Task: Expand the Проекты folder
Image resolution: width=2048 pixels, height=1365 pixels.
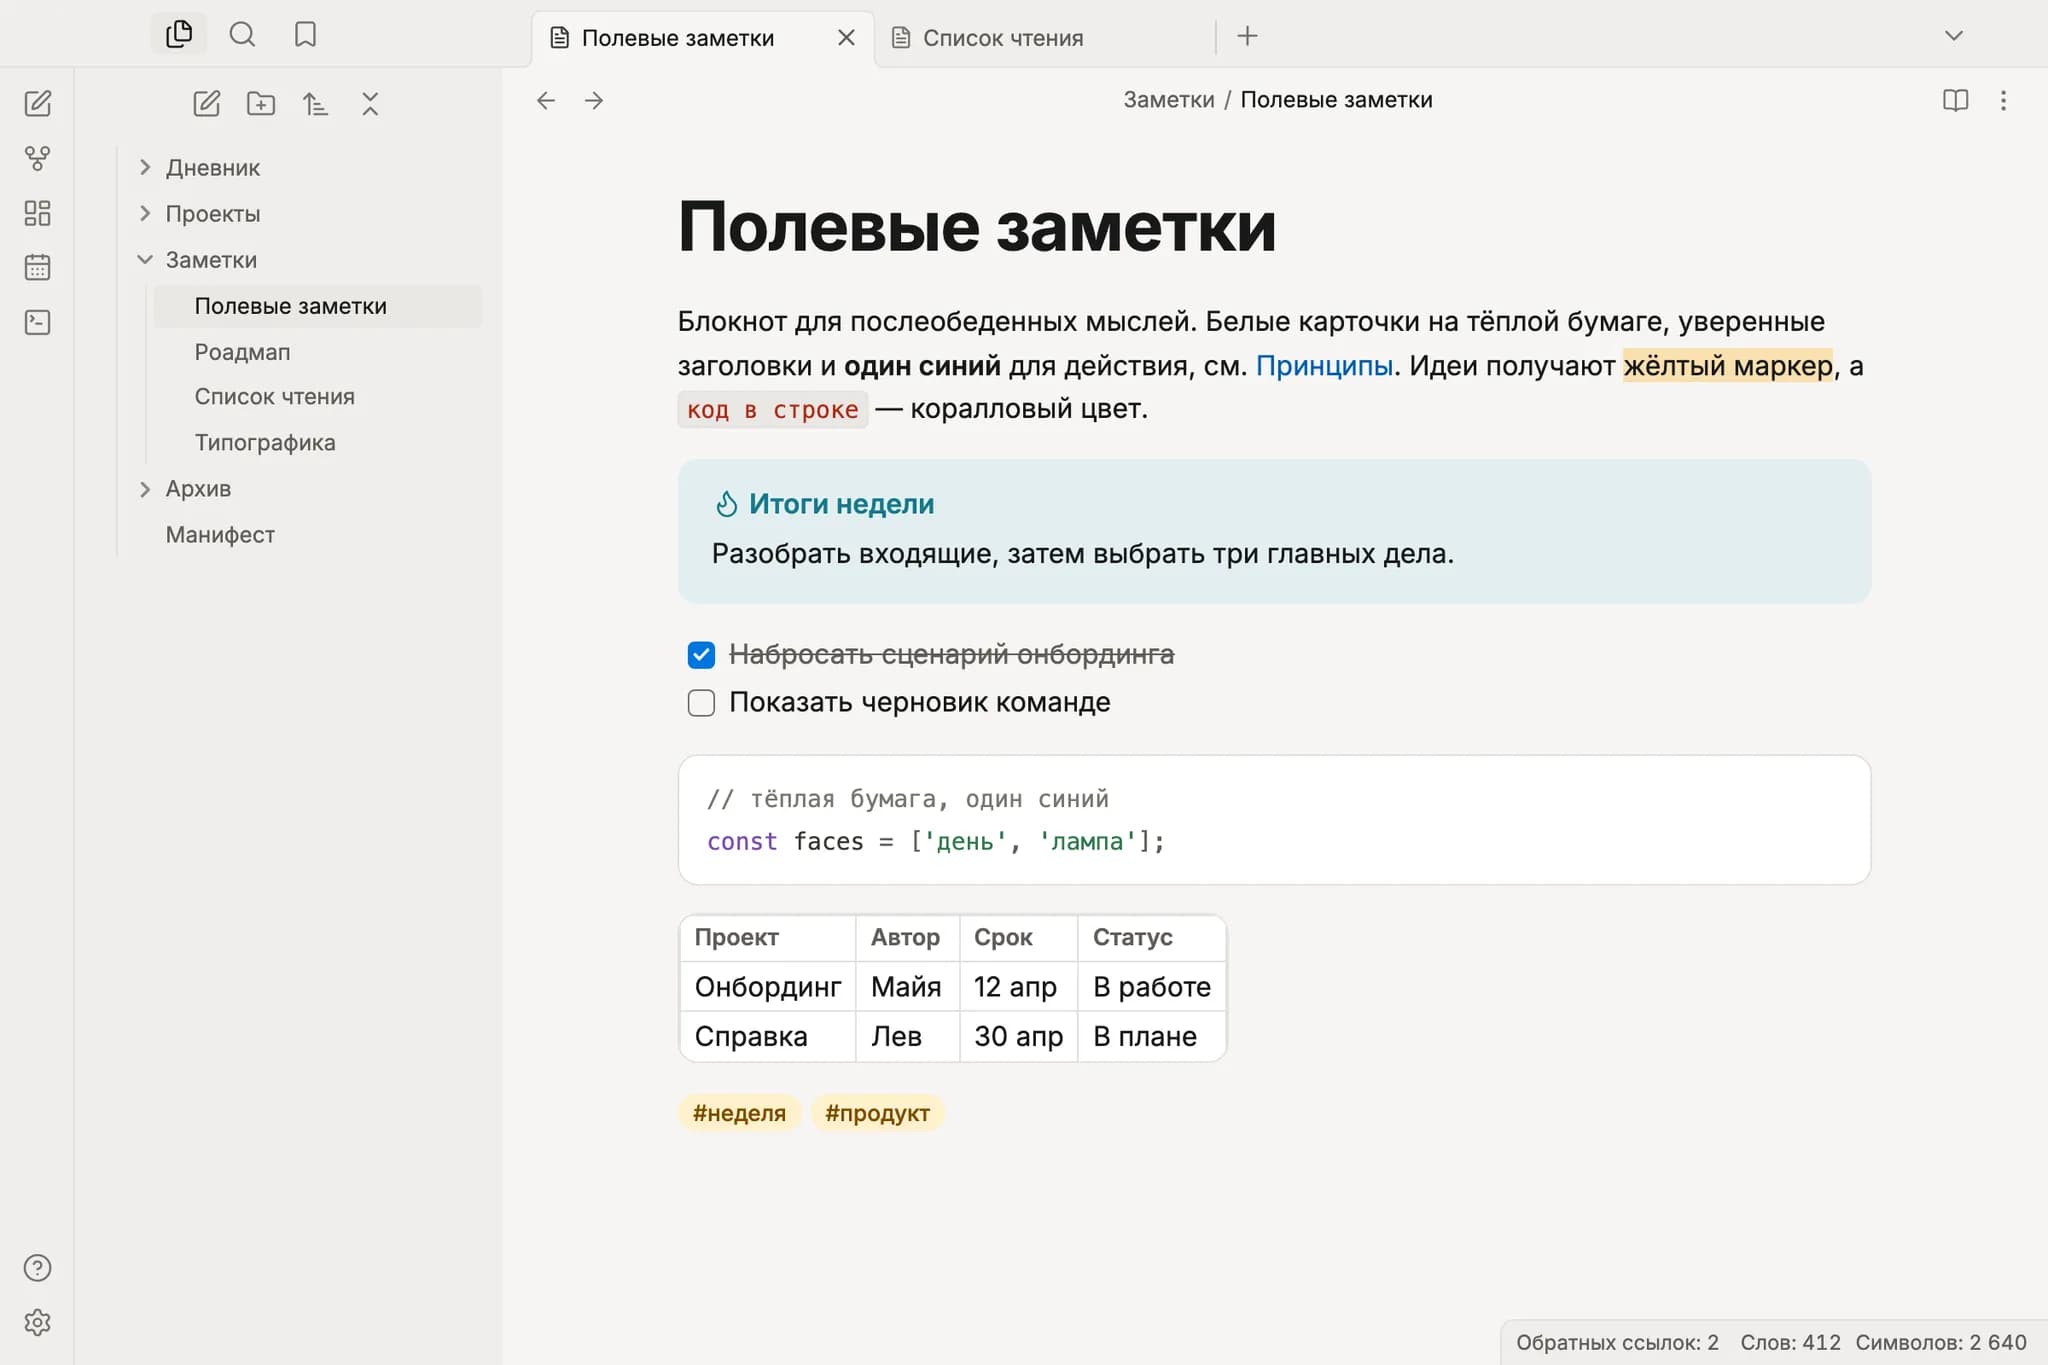Action: pyautogui.click(x=145, y=213)
